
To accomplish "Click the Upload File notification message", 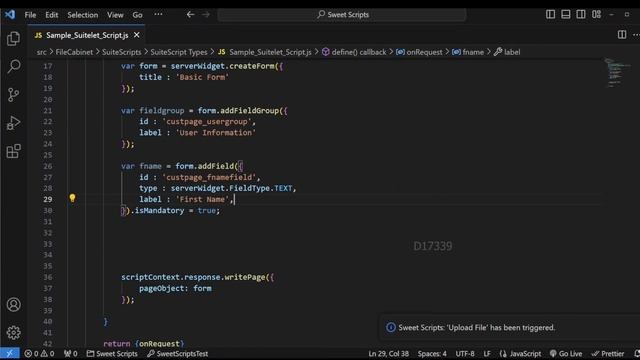I will tap(476, 327).
